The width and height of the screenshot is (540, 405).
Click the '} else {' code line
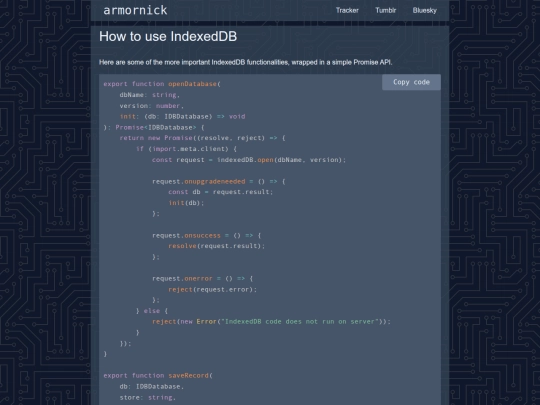pos(152,311)
